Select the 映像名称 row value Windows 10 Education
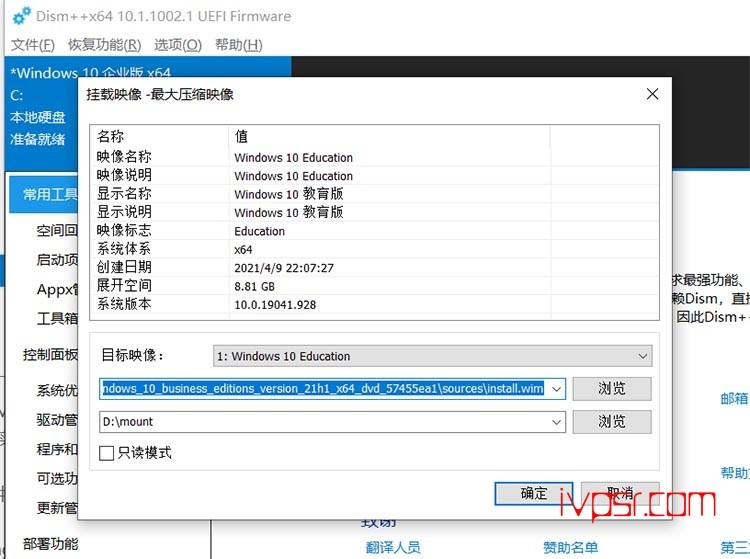Viewport: 750px width, 559px height. (x=293, y=158)
